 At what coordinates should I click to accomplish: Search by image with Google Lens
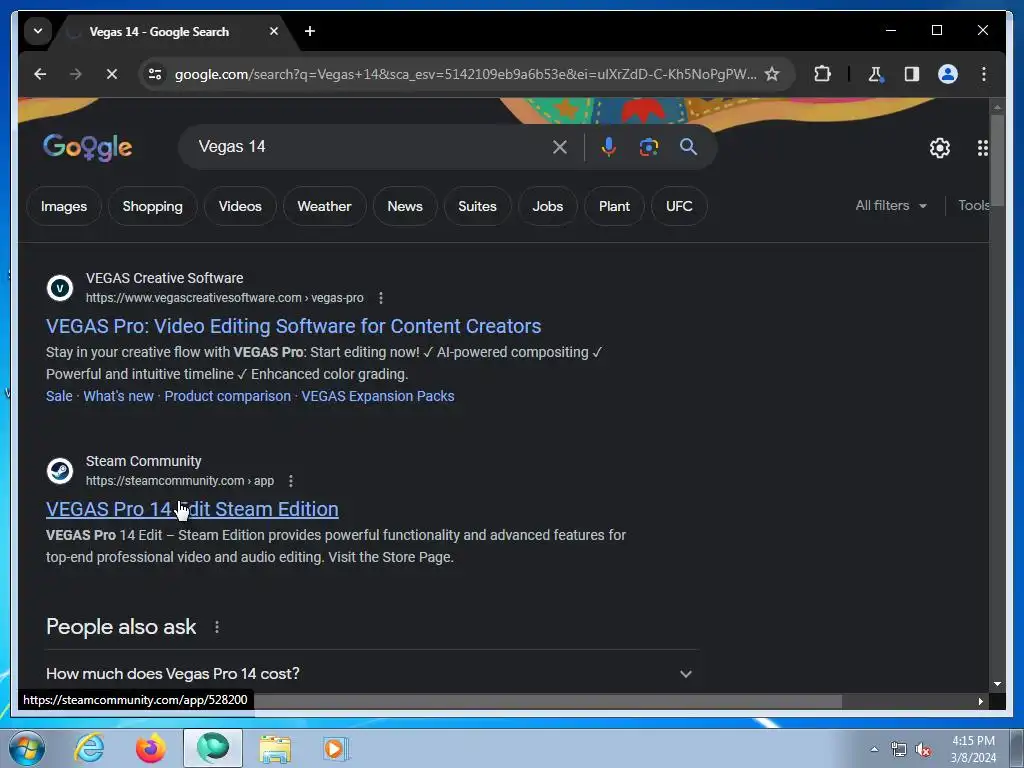[x=648, y=147]
